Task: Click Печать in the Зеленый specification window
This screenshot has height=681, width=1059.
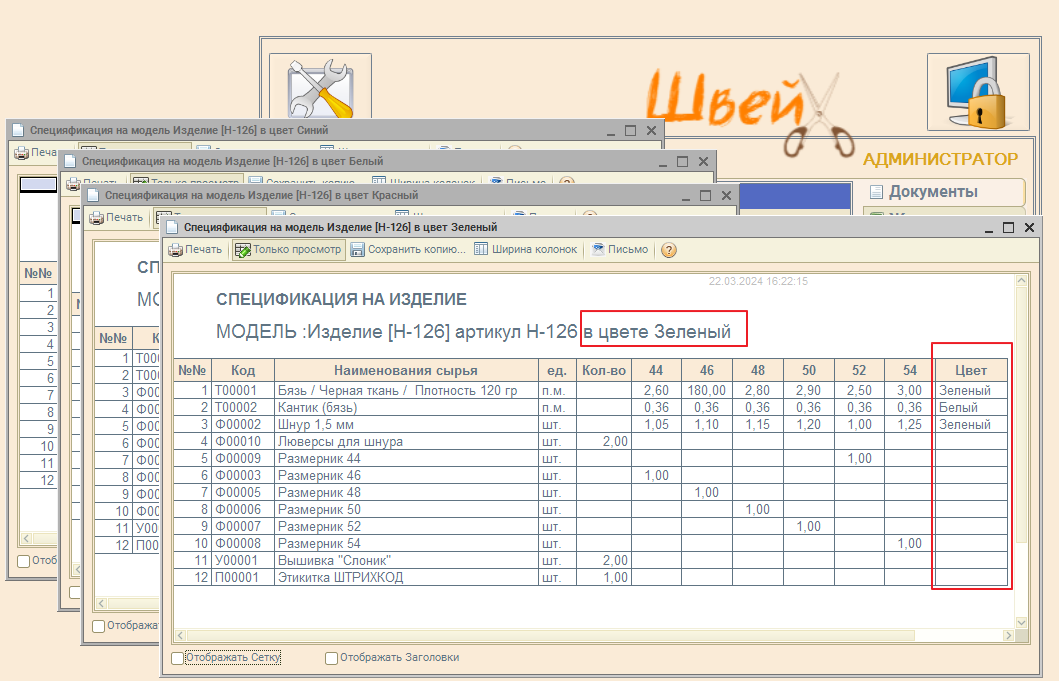Action: pos(195,249)
